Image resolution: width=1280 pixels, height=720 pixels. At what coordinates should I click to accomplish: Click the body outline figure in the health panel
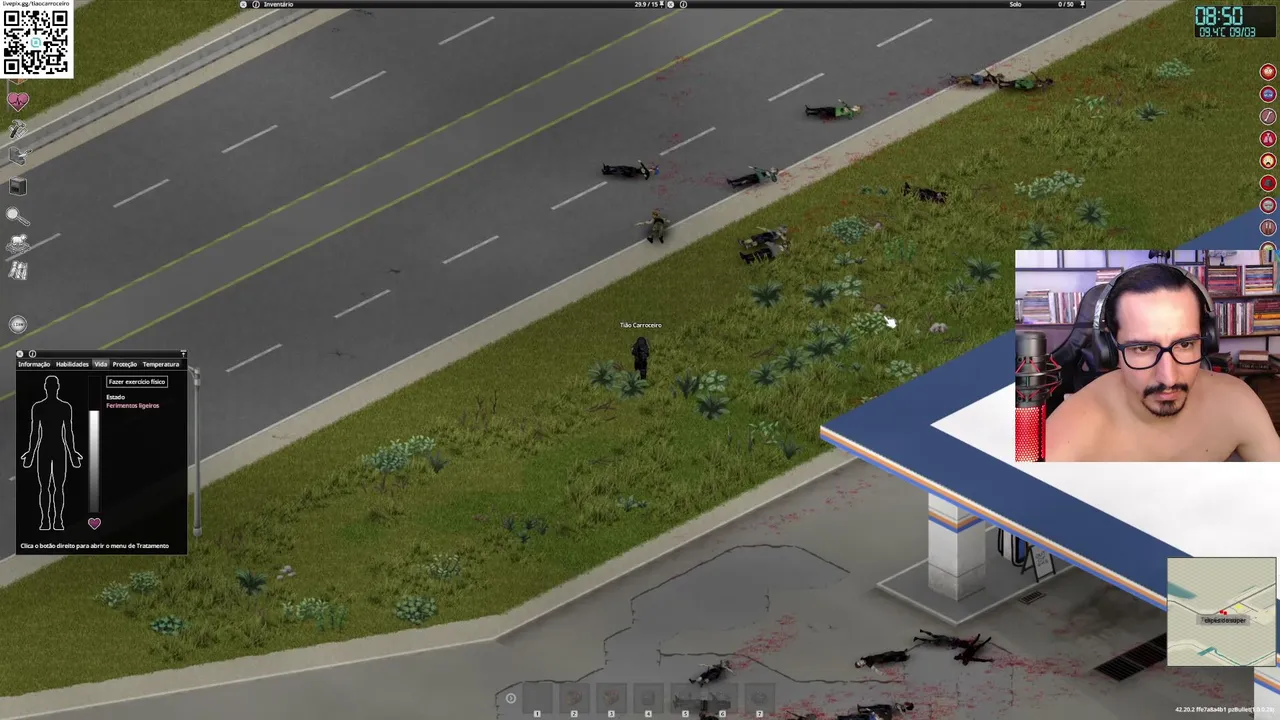pyautogui.click(x=52, y=453)
